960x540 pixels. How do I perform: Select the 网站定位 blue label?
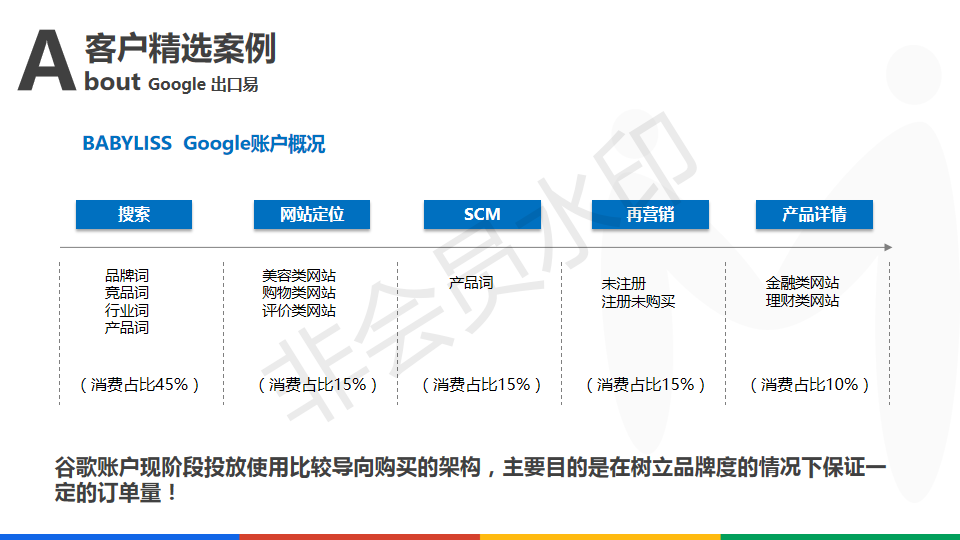click(x=312, y=214)
